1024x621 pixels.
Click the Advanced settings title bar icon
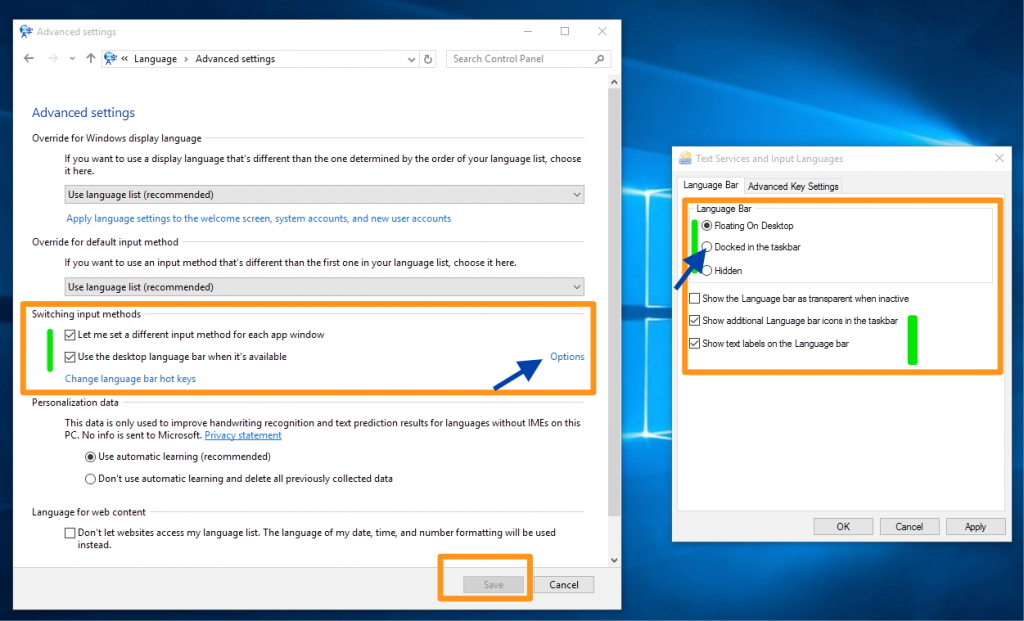(x=26, y=31)
